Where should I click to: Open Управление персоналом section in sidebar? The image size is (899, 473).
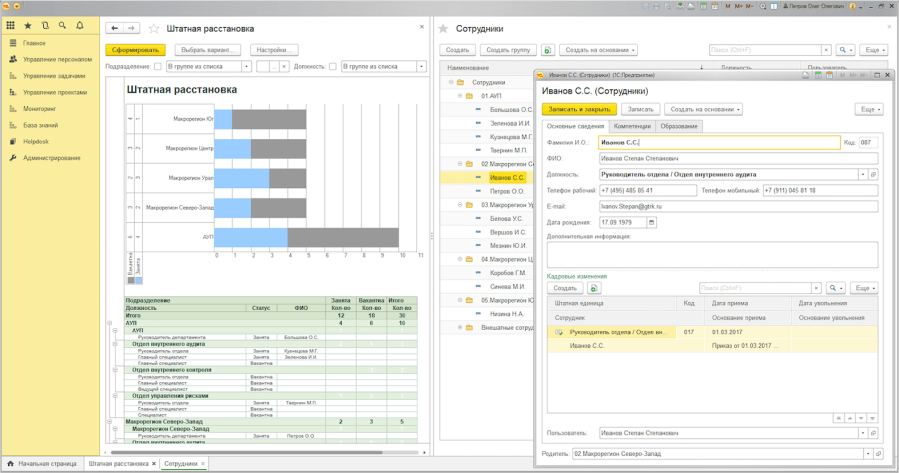point(57,59)
